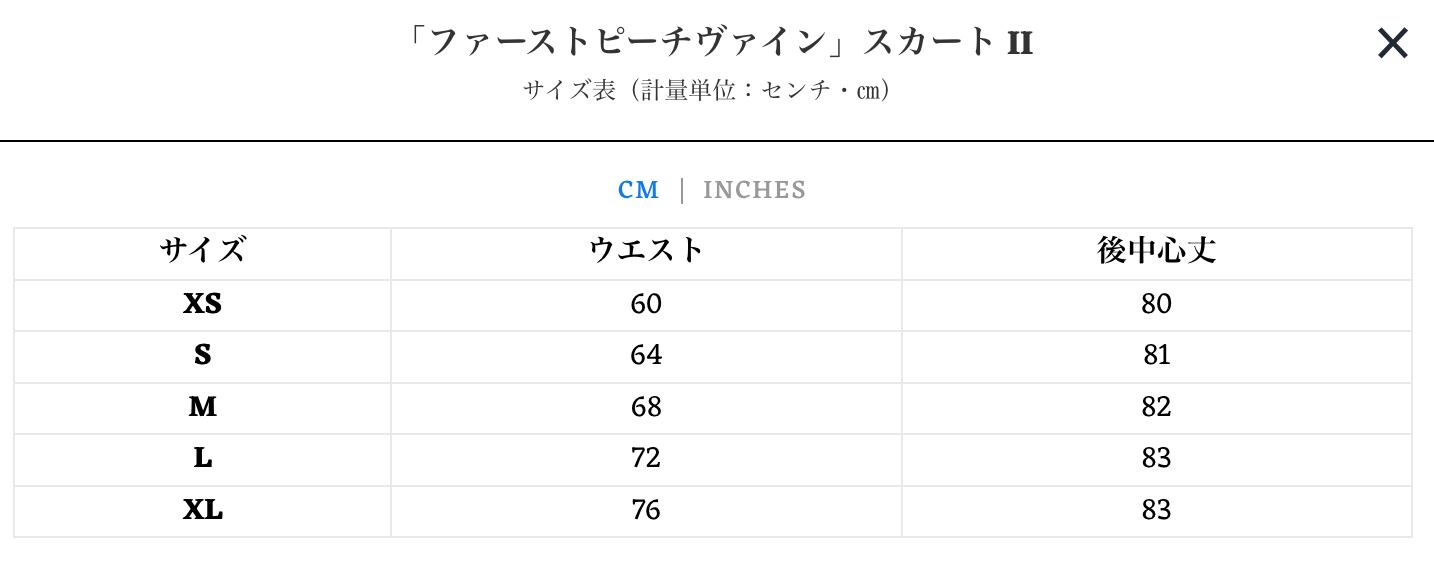This screenshot has height=568, width=1434.
Task: Click waist value 60 for XS
Action: coord(646,304)
